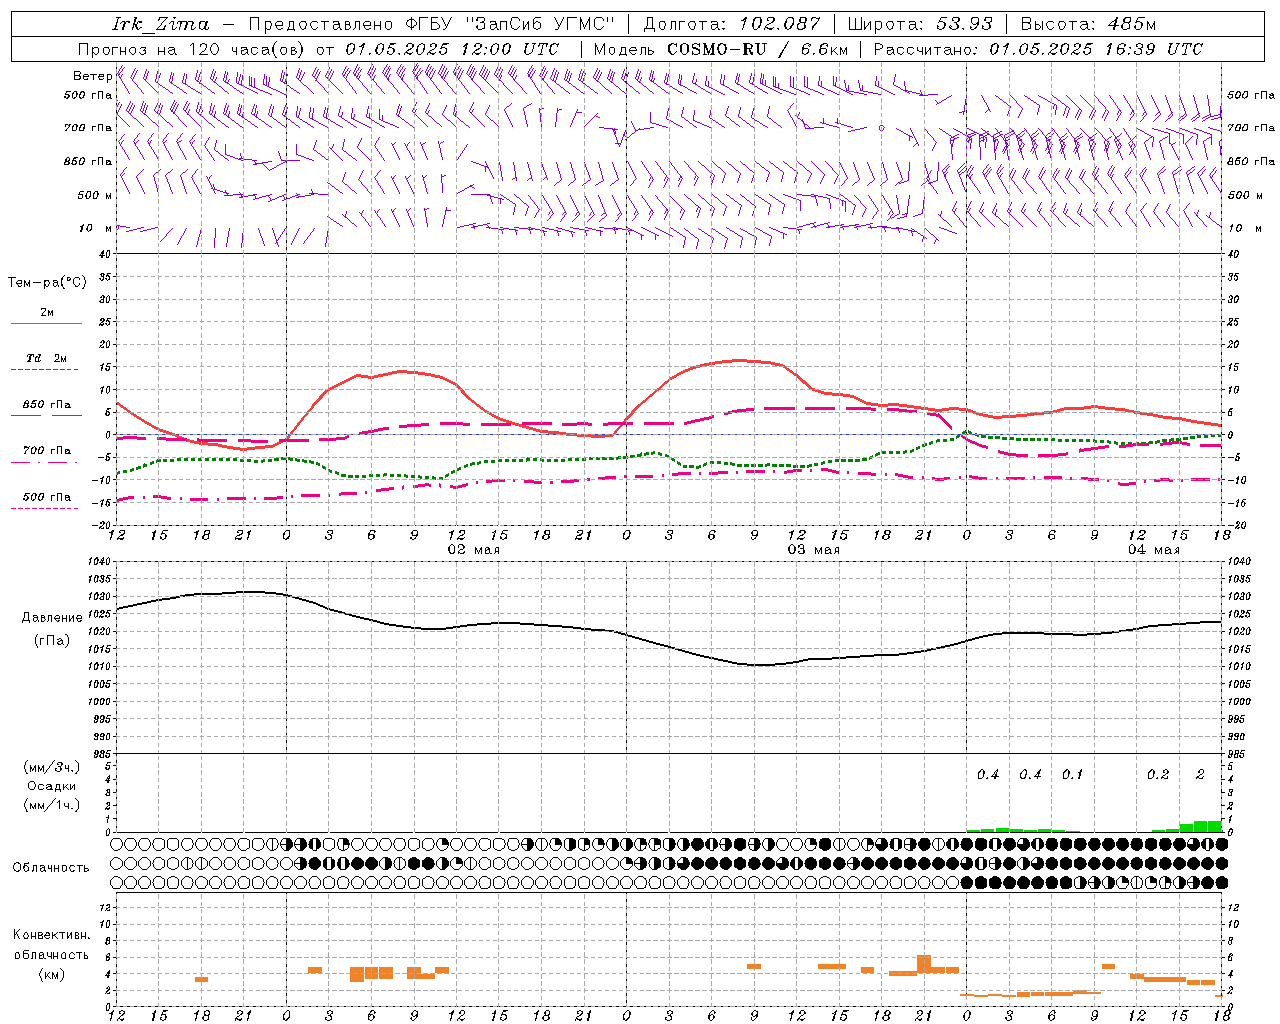Click the 850 гПа temperature legend entry

pos(47,405)
